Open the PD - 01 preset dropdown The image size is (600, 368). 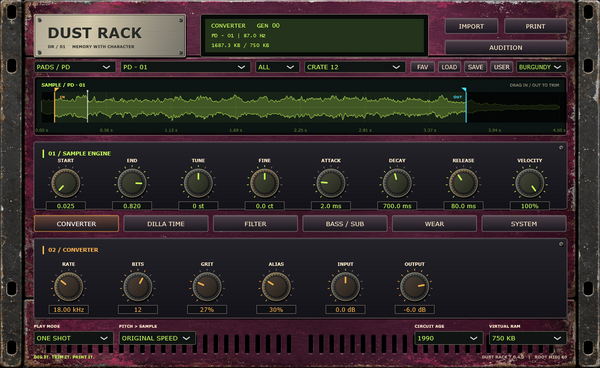pos(186,67)
